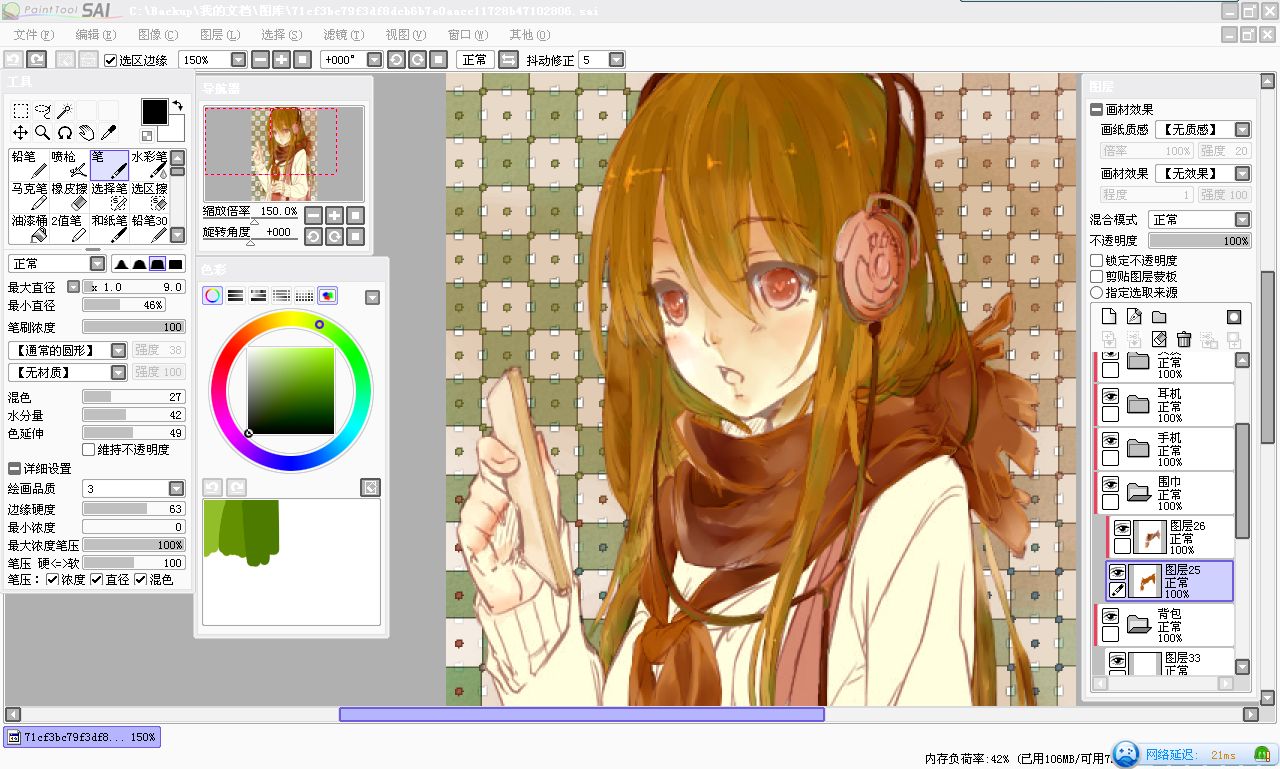Select the rectangular selection tool

[20, 111]
